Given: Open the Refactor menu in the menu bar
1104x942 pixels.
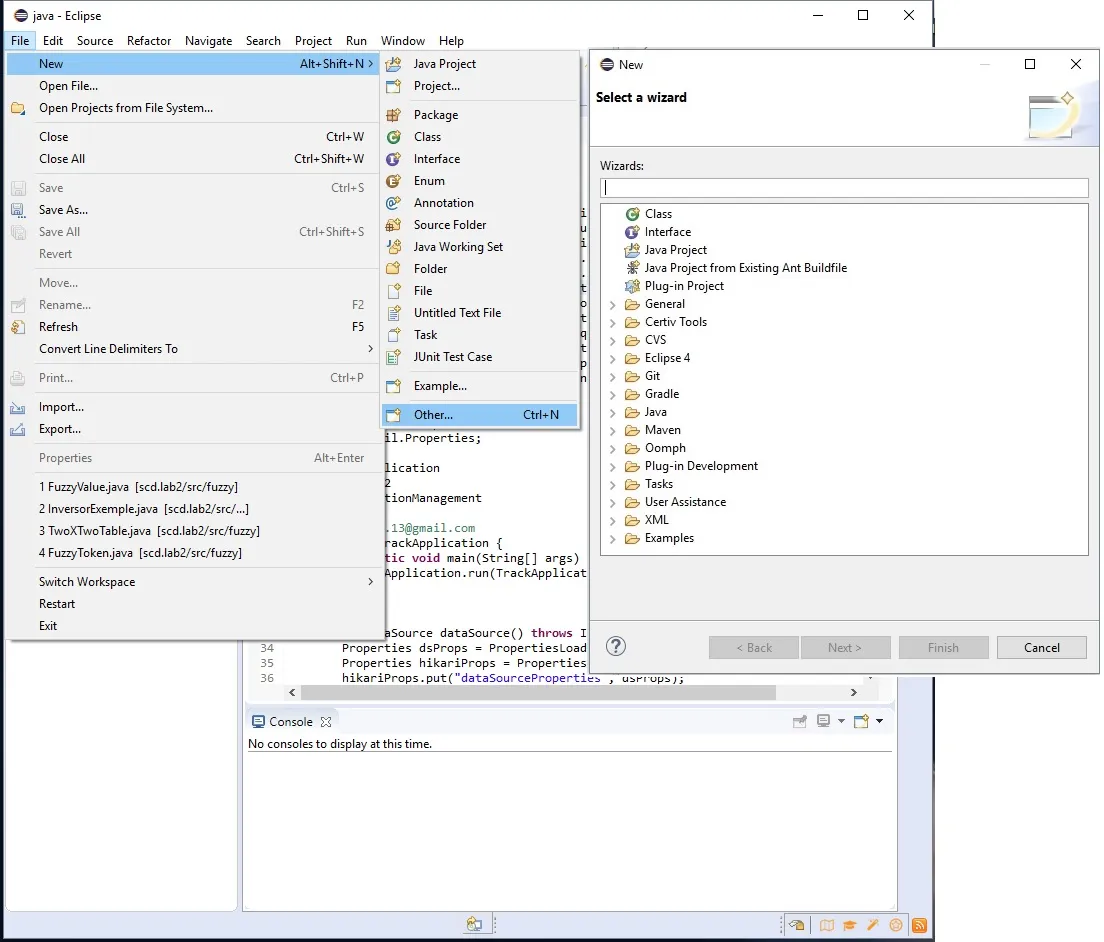Looking at the screenshot, I should coord(149,41).
